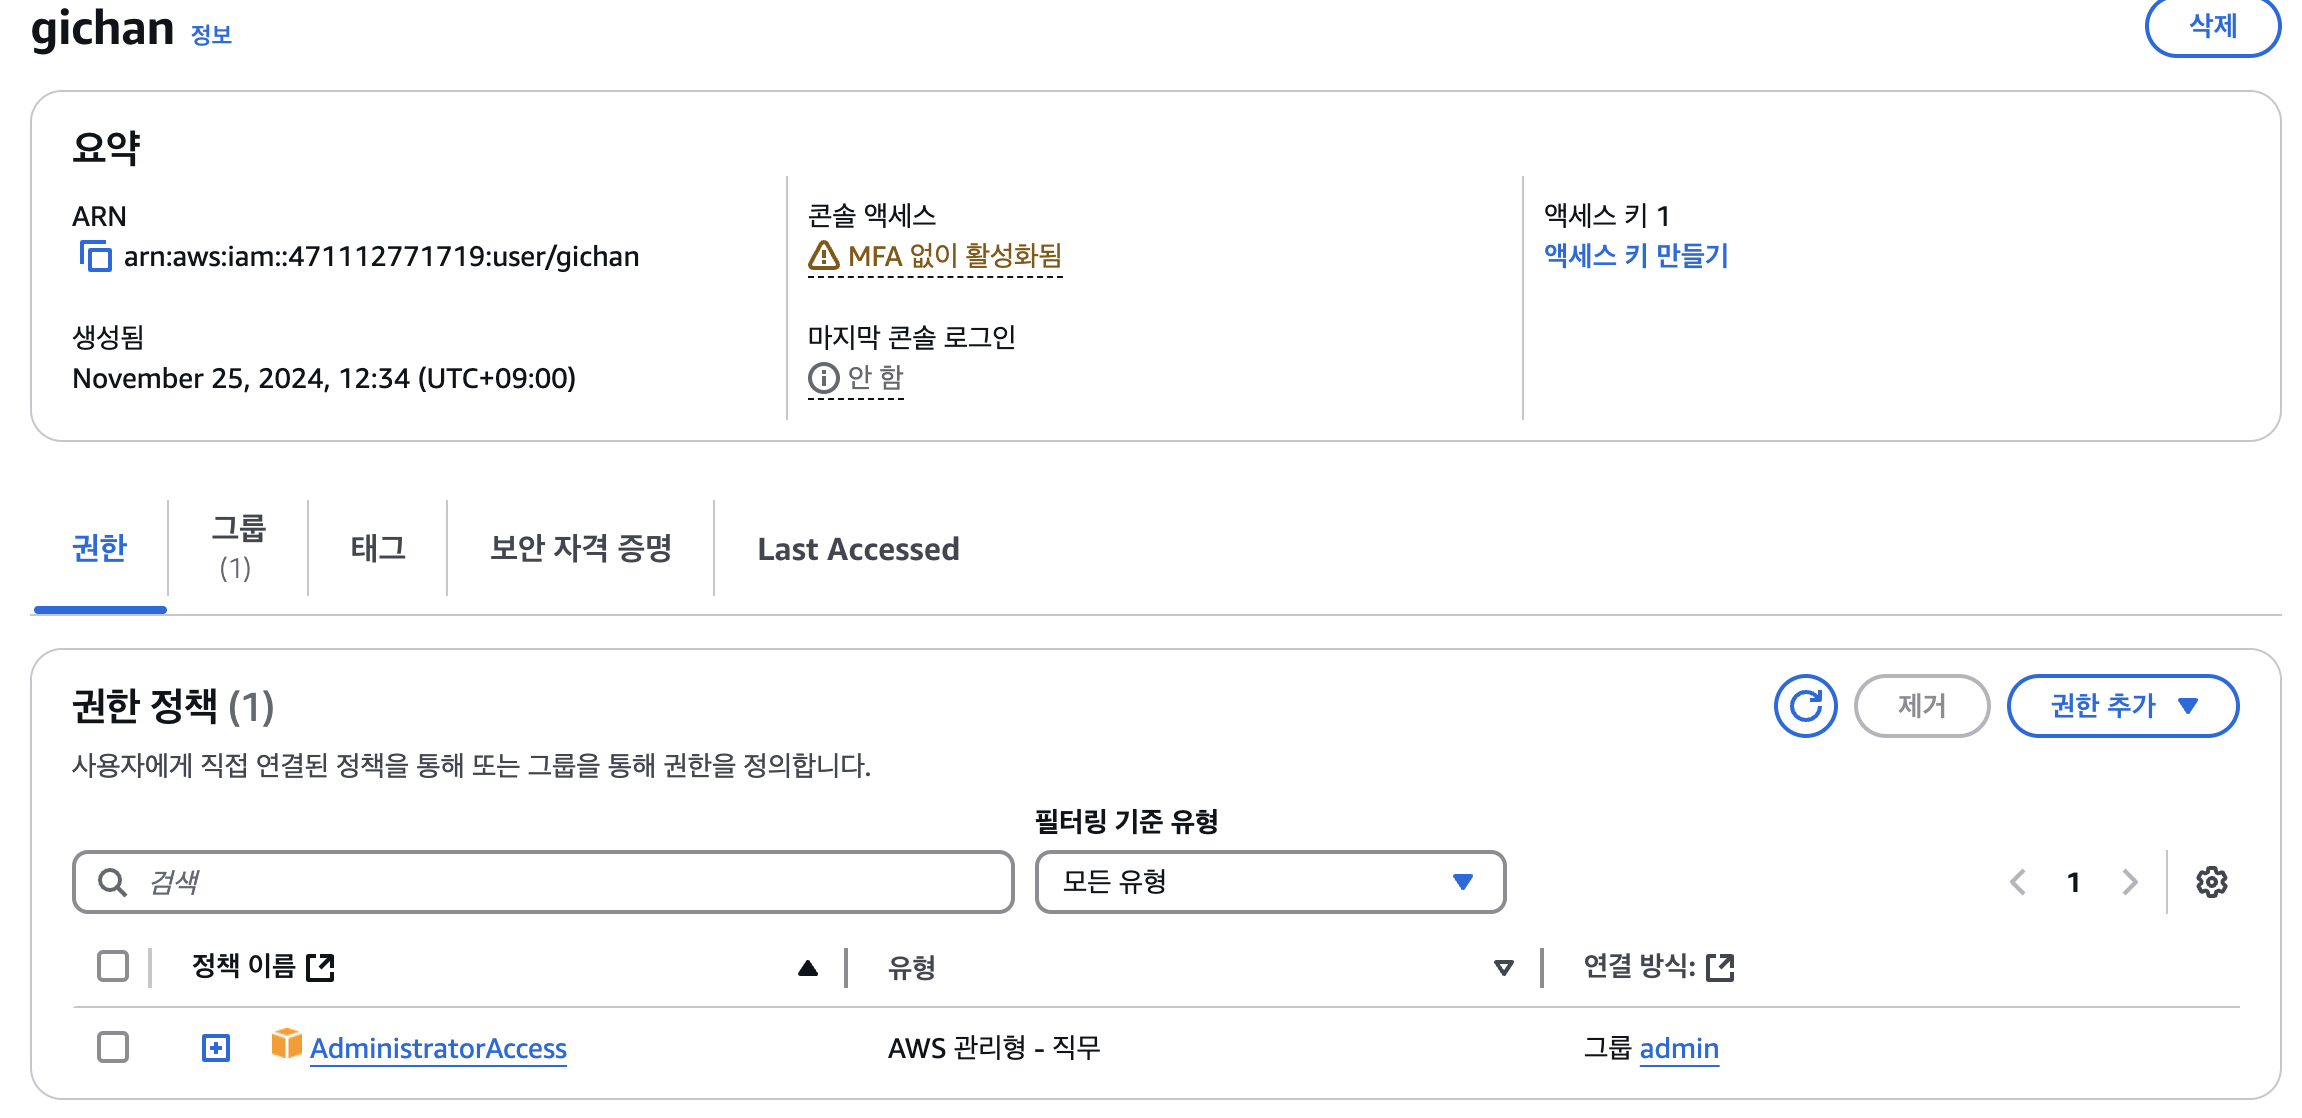Copy the ARN using the copy icon
The width and height of the screenshot is (2302, 1118).
pos(95,257)
